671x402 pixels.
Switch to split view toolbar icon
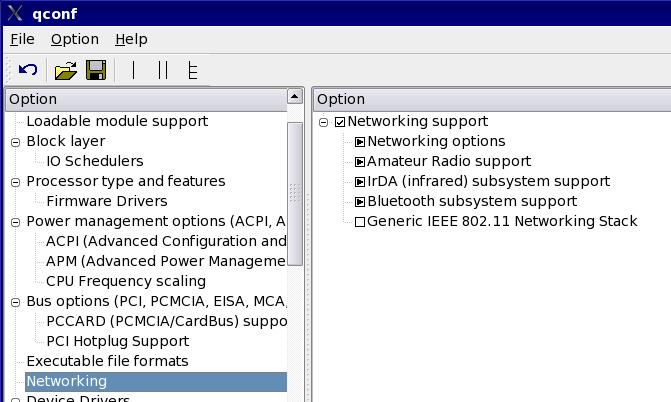(163, 70)
